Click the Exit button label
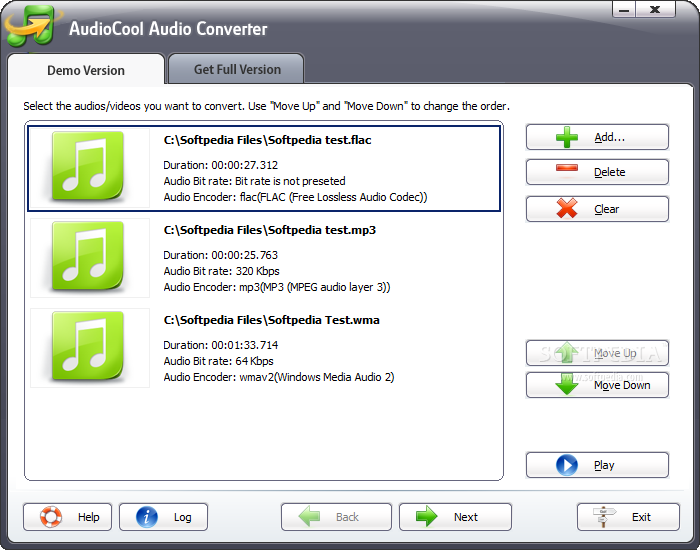The image size is (700, 550). click(641, 517)
